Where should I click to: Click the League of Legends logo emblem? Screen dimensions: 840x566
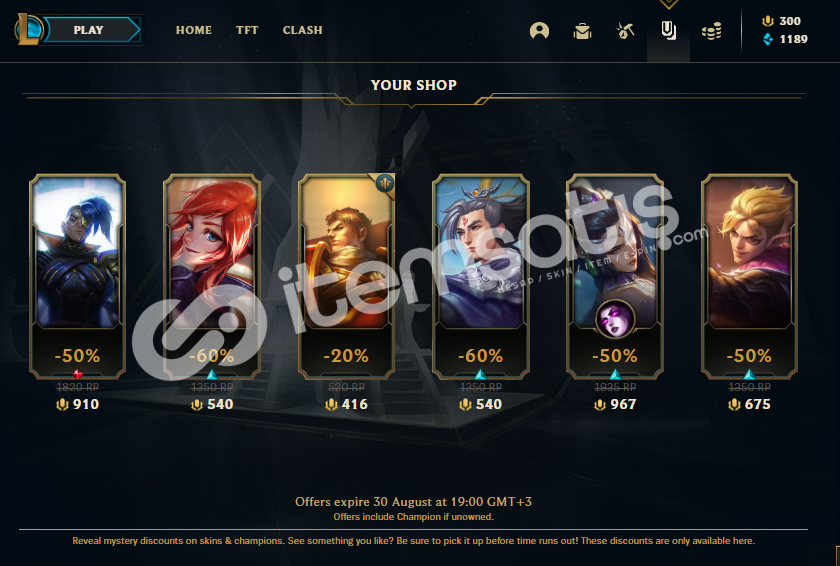click(x=27, y=29)
